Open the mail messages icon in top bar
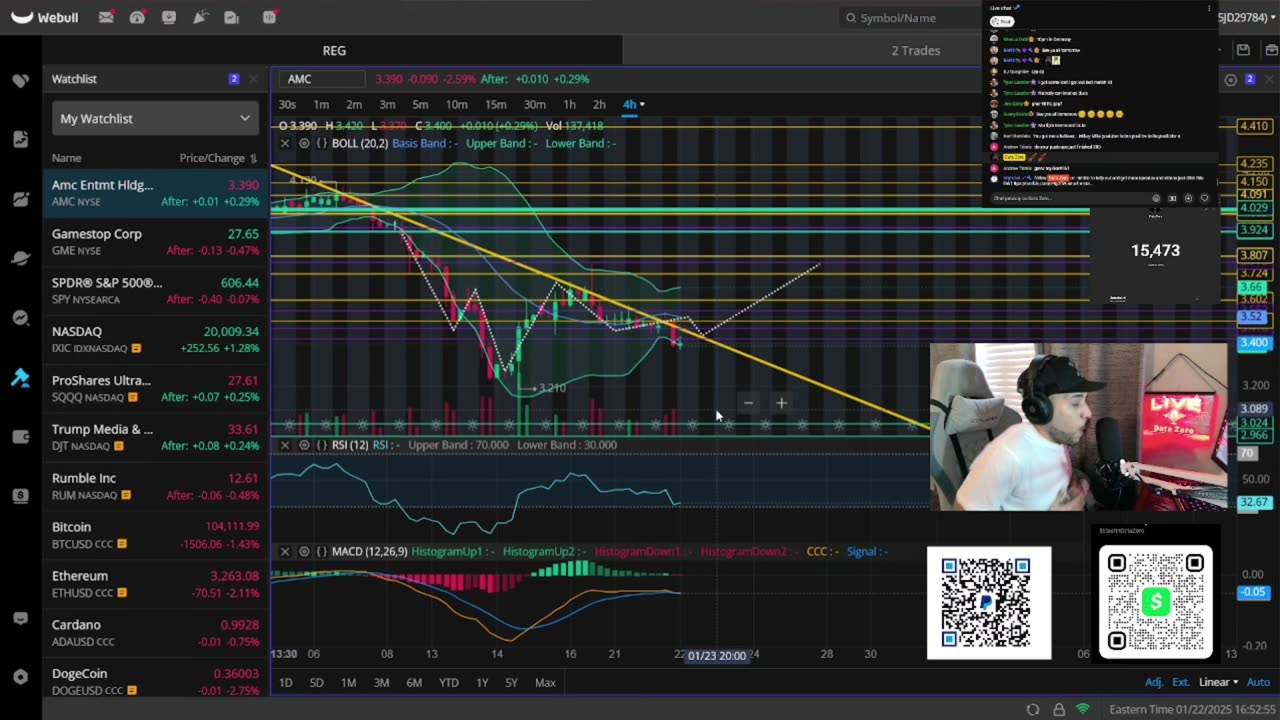This screenshot has height=720, width=1280. click(x=105, y=17)
